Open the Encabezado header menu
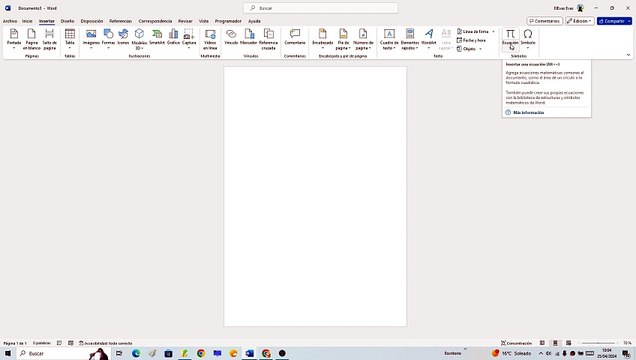The image size is (636, 360). tap(322, 39)
